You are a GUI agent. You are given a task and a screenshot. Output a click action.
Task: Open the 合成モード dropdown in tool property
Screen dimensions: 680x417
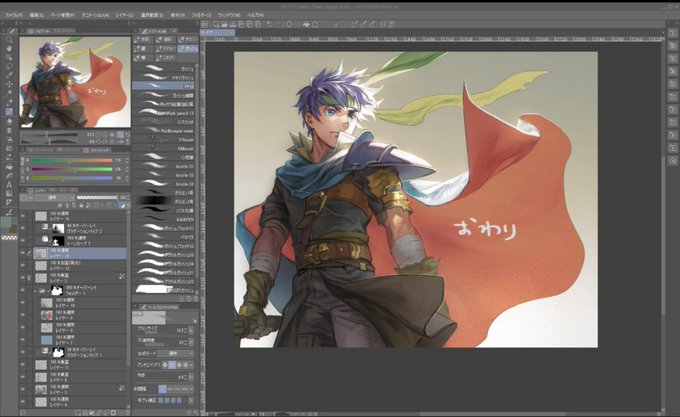(x=175, y=353)
